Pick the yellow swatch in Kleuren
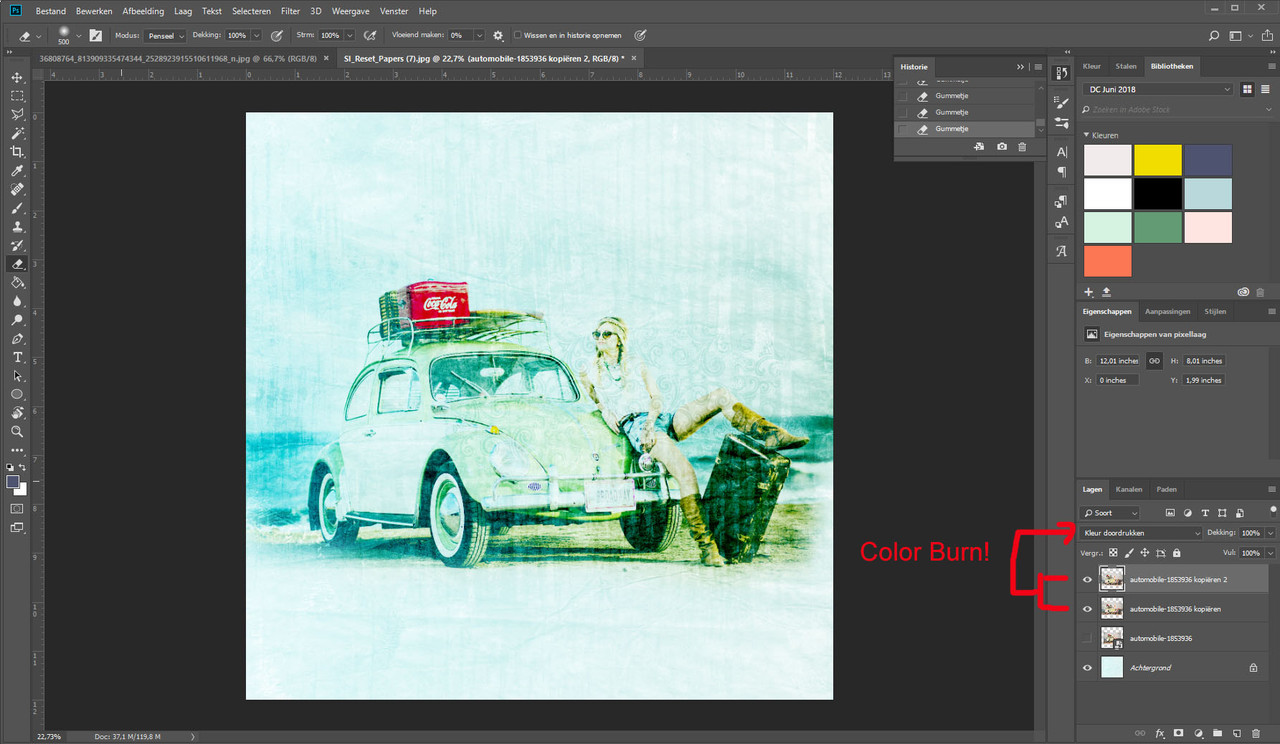 coord(1158,160)
